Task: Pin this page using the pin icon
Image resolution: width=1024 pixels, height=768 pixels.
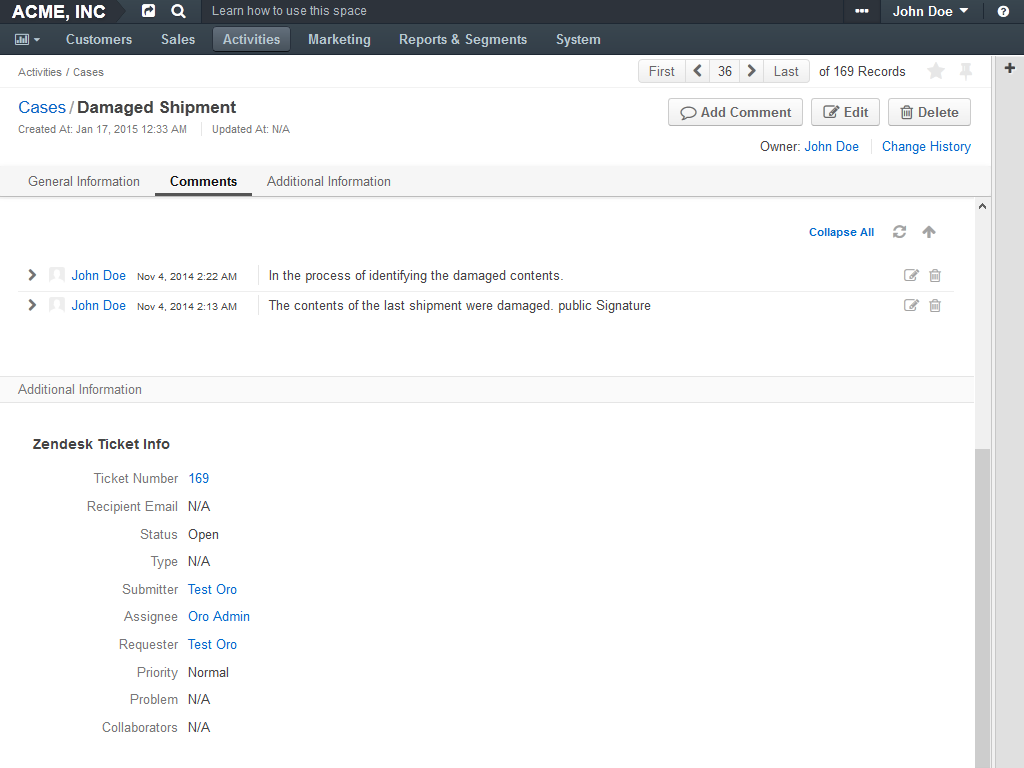Action: click(x=965, y=71)
